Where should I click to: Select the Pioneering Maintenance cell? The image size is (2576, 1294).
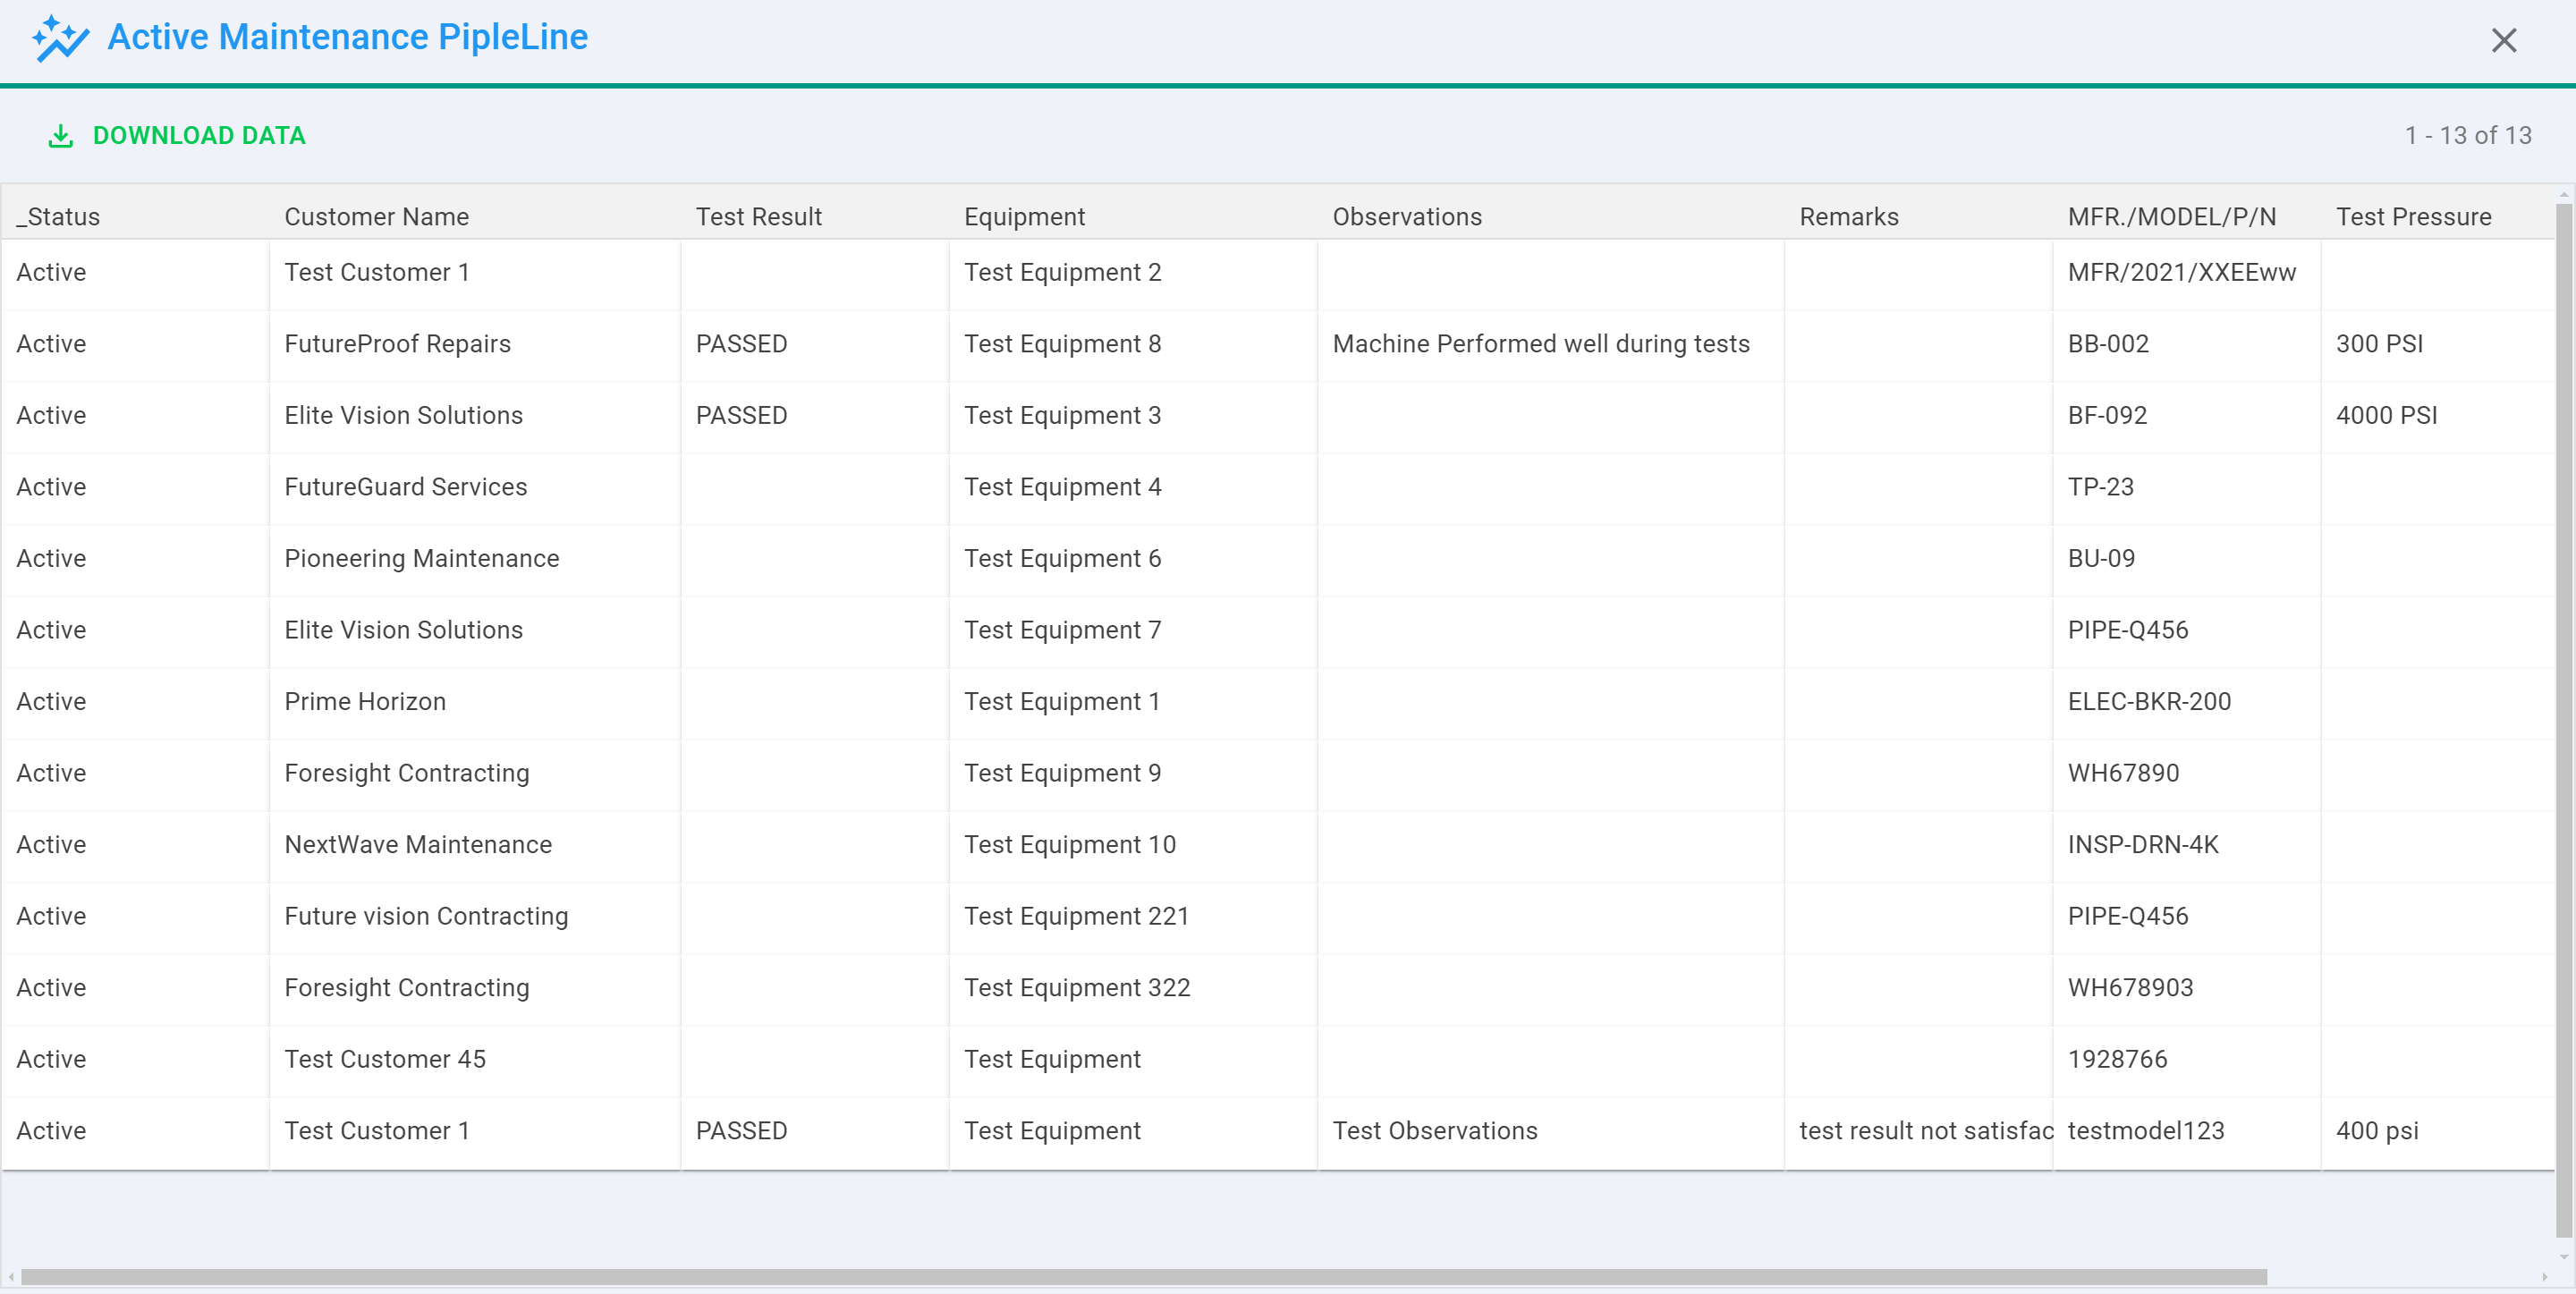pos(475,558)
